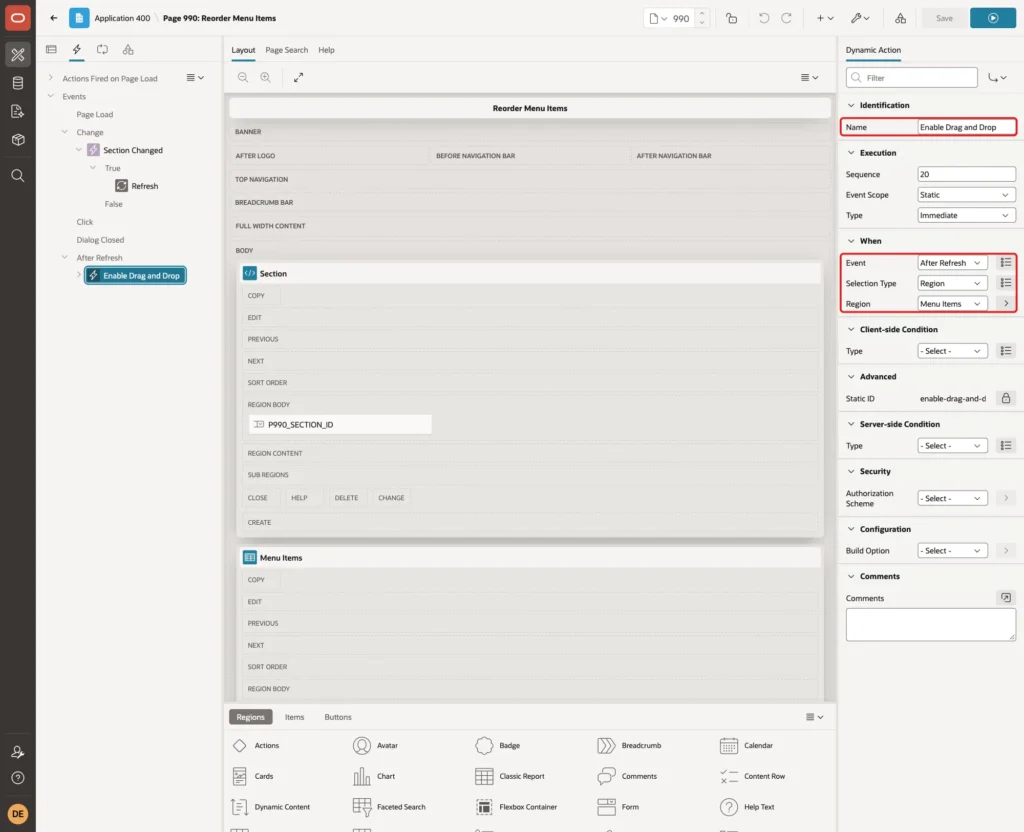Open Team Development sidebar icon
1024x832 pixels.
tap(18, 112)
